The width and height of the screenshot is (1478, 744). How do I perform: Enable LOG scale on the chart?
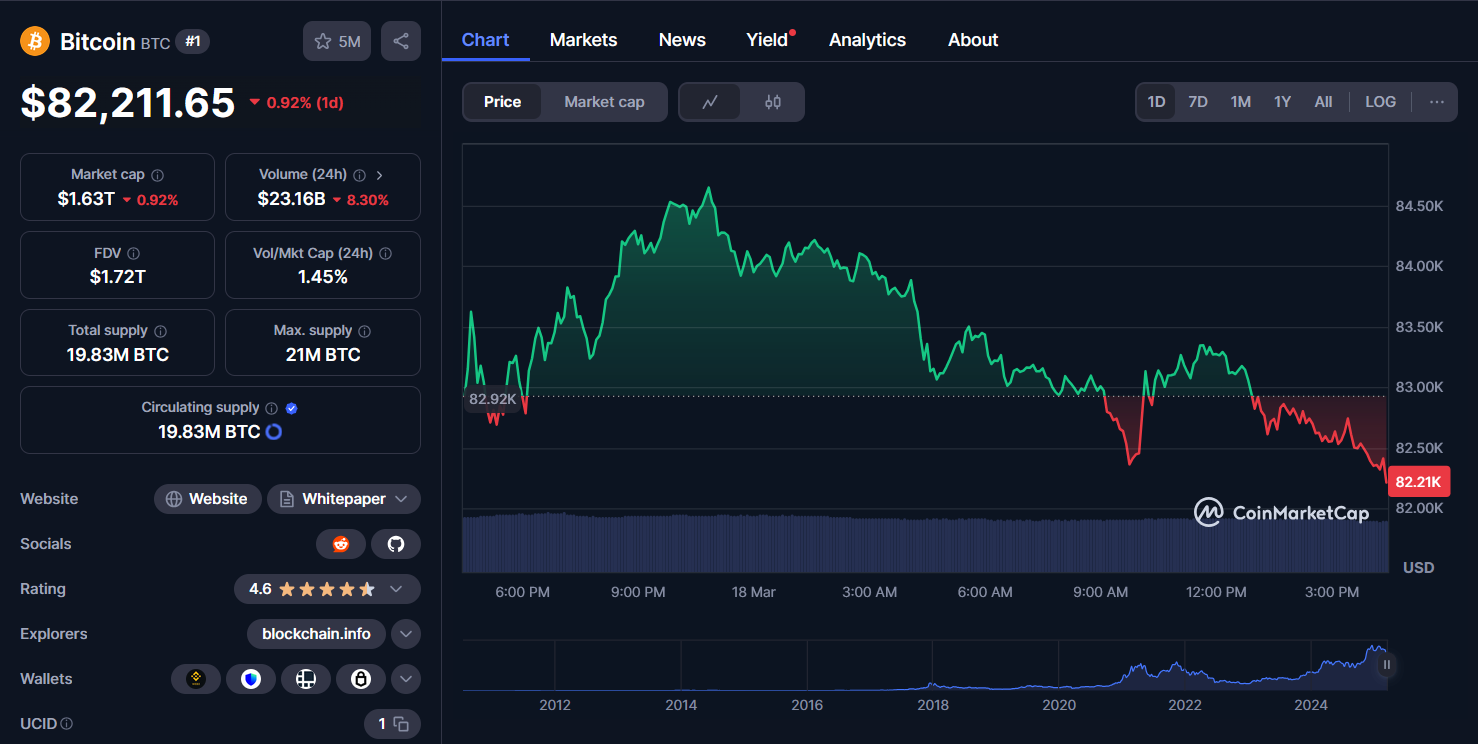[1380, 101]
